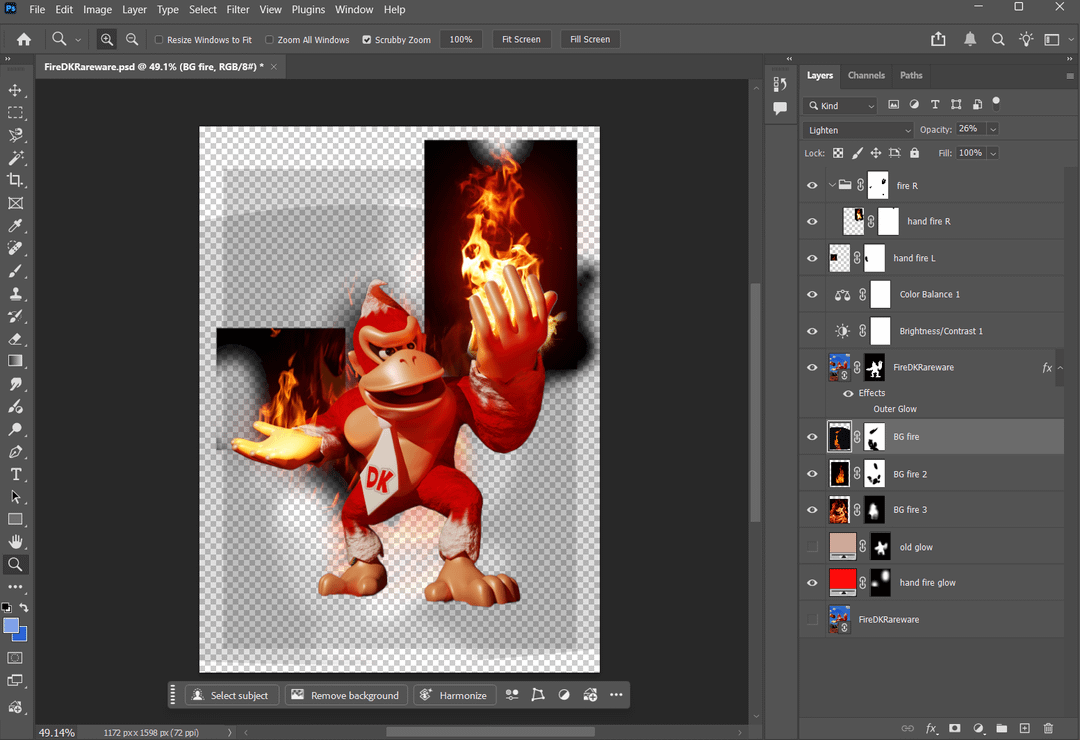Show the old glow layer

pyautogui.click(x=812, y=547)
